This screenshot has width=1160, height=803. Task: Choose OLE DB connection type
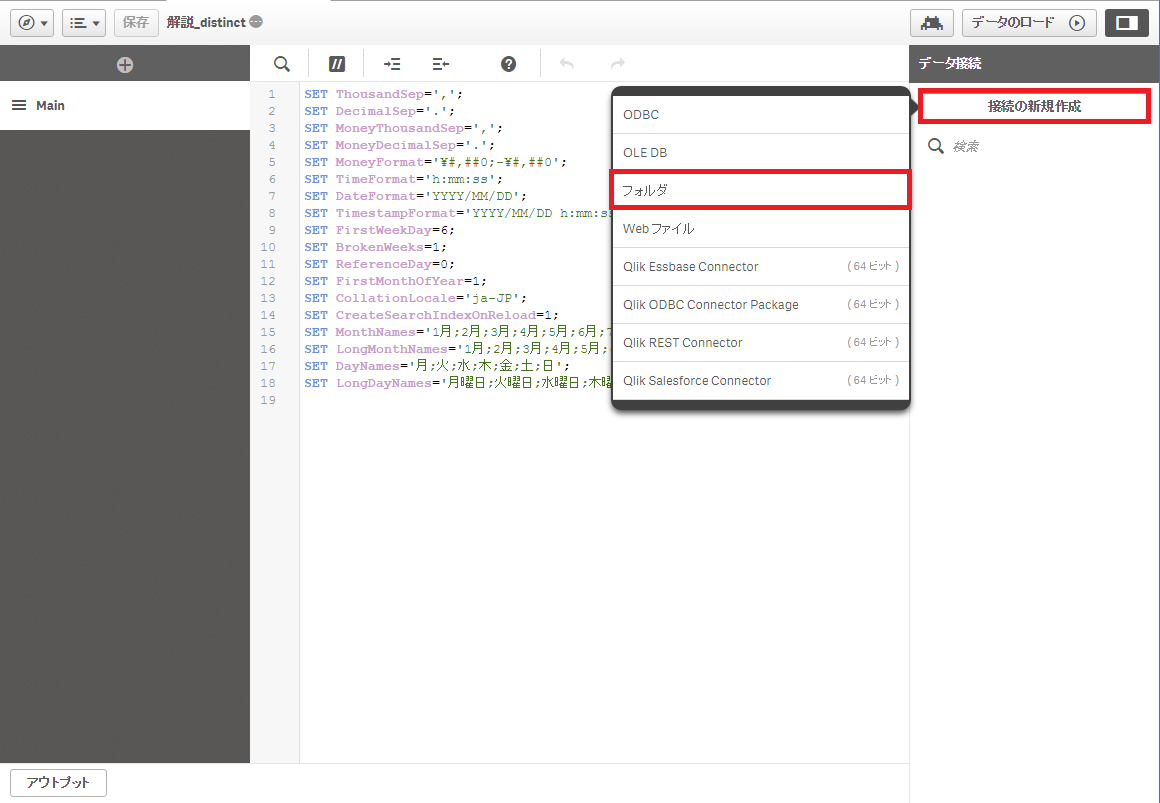point(761,152)
